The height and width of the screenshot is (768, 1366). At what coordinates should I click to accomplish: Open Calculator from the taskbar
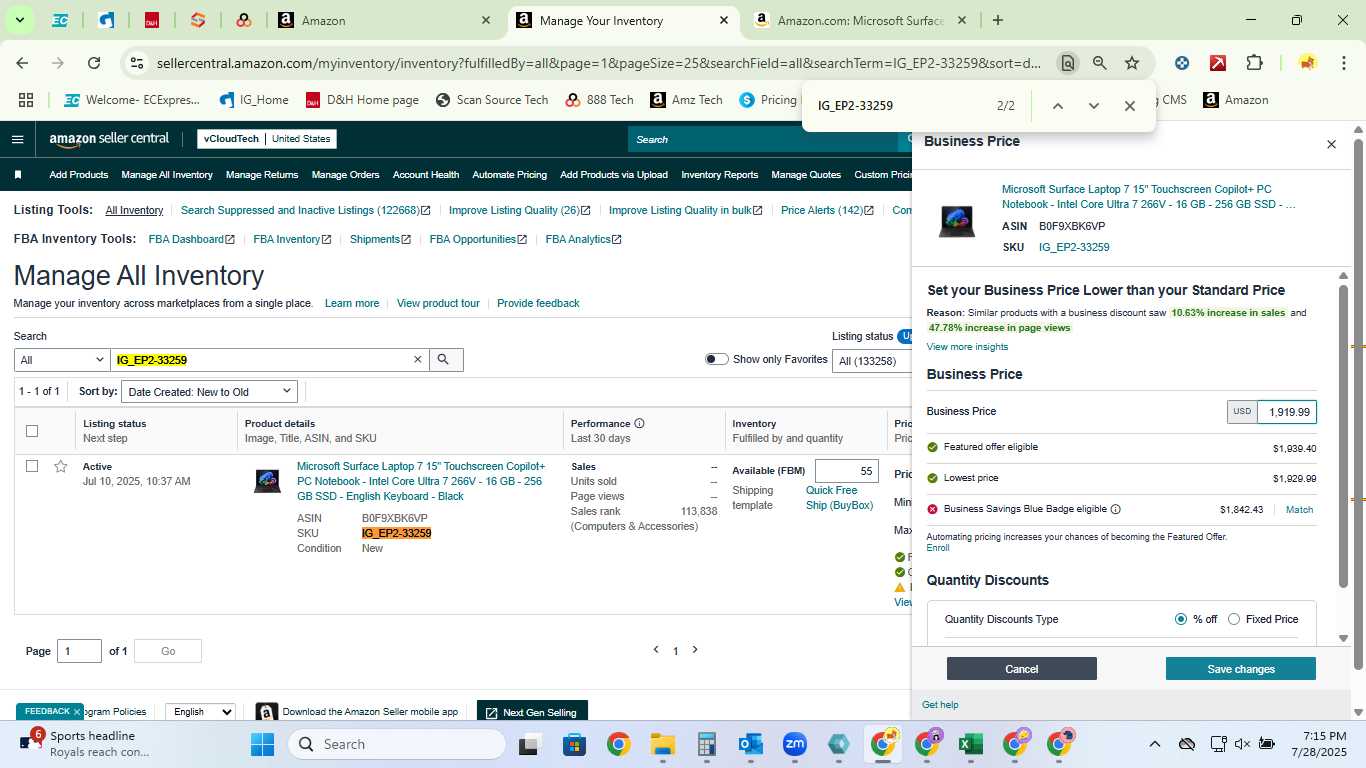point(707,744)
